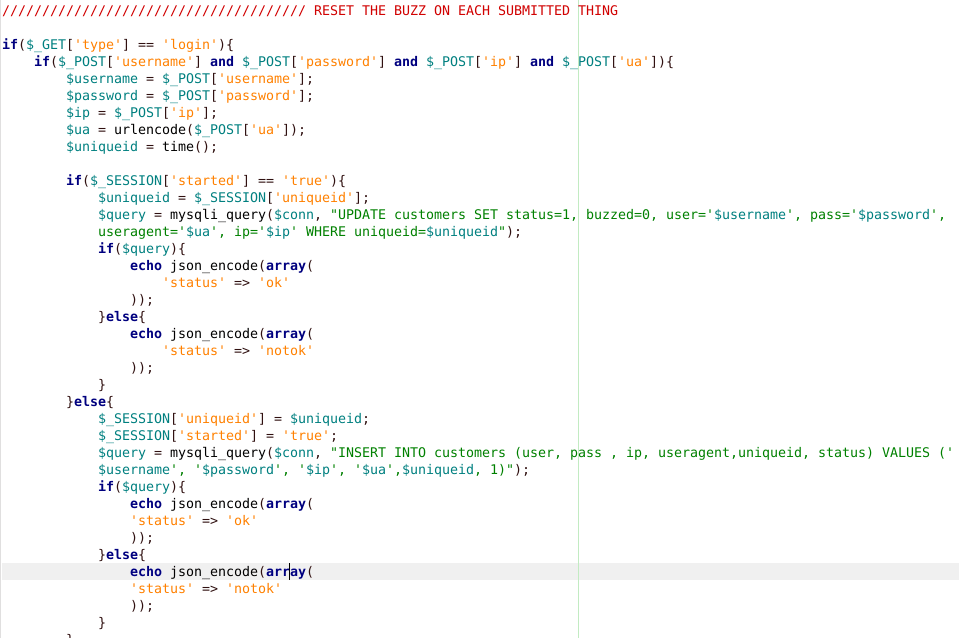Click the $username assignment line
The height and width of the screenshot is (638, 959).
(x=189, y=79)
